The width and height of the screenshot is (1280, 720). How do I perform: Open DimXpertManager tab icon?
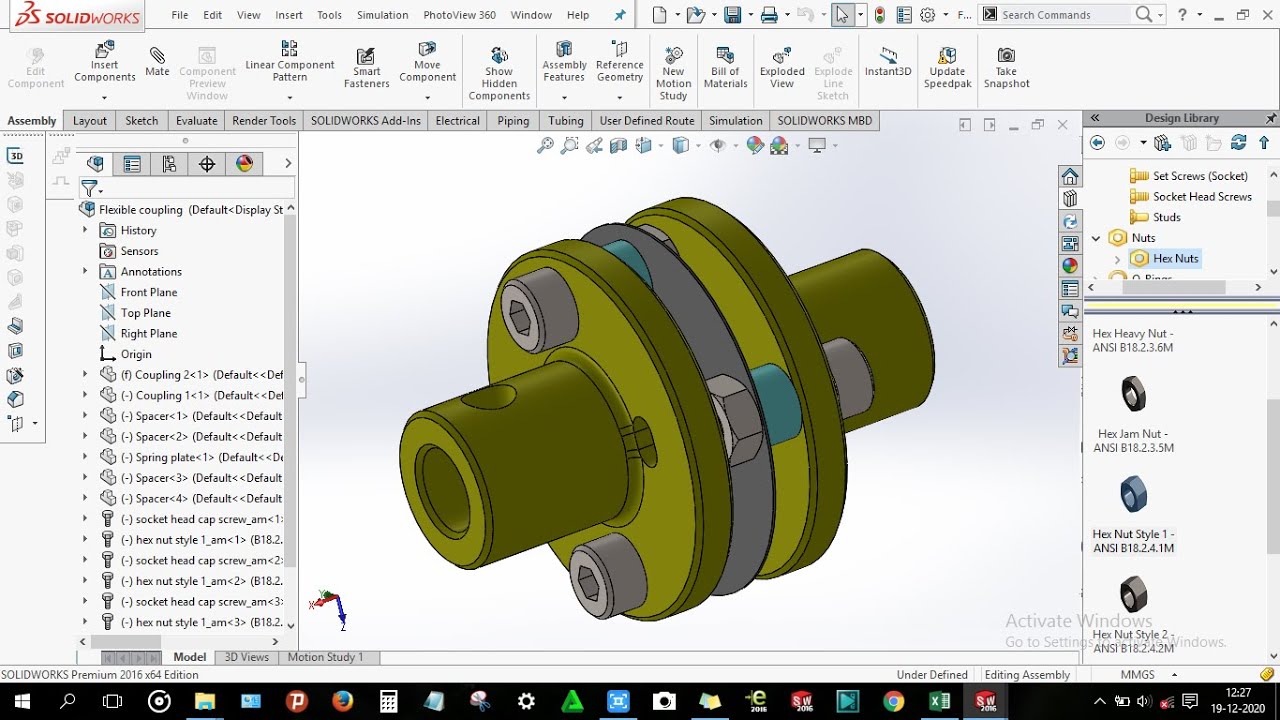click(x=207, y=164)
